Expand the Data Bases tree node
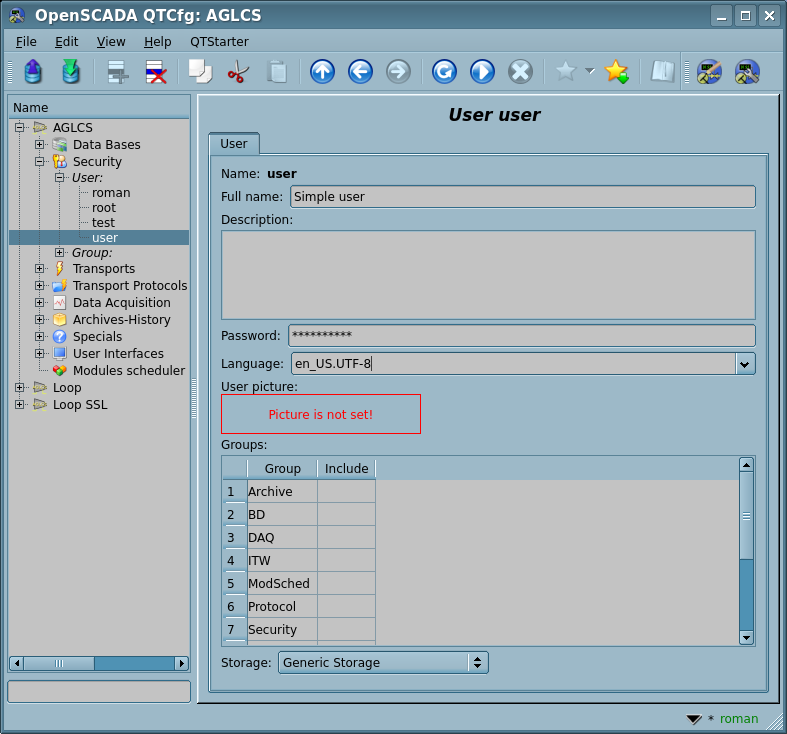Screen dimensions: 787x734 40,145
